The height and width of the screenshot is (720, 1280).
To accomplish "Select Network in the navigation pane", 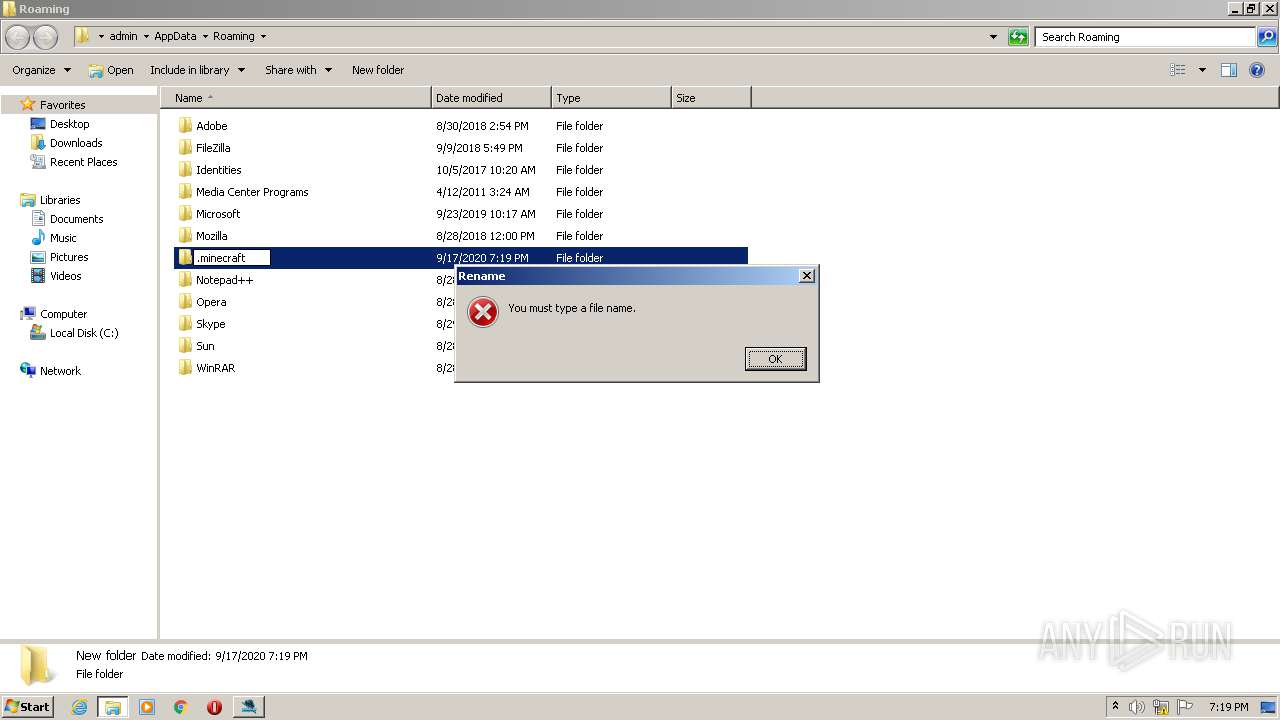I will coord(60,371).
